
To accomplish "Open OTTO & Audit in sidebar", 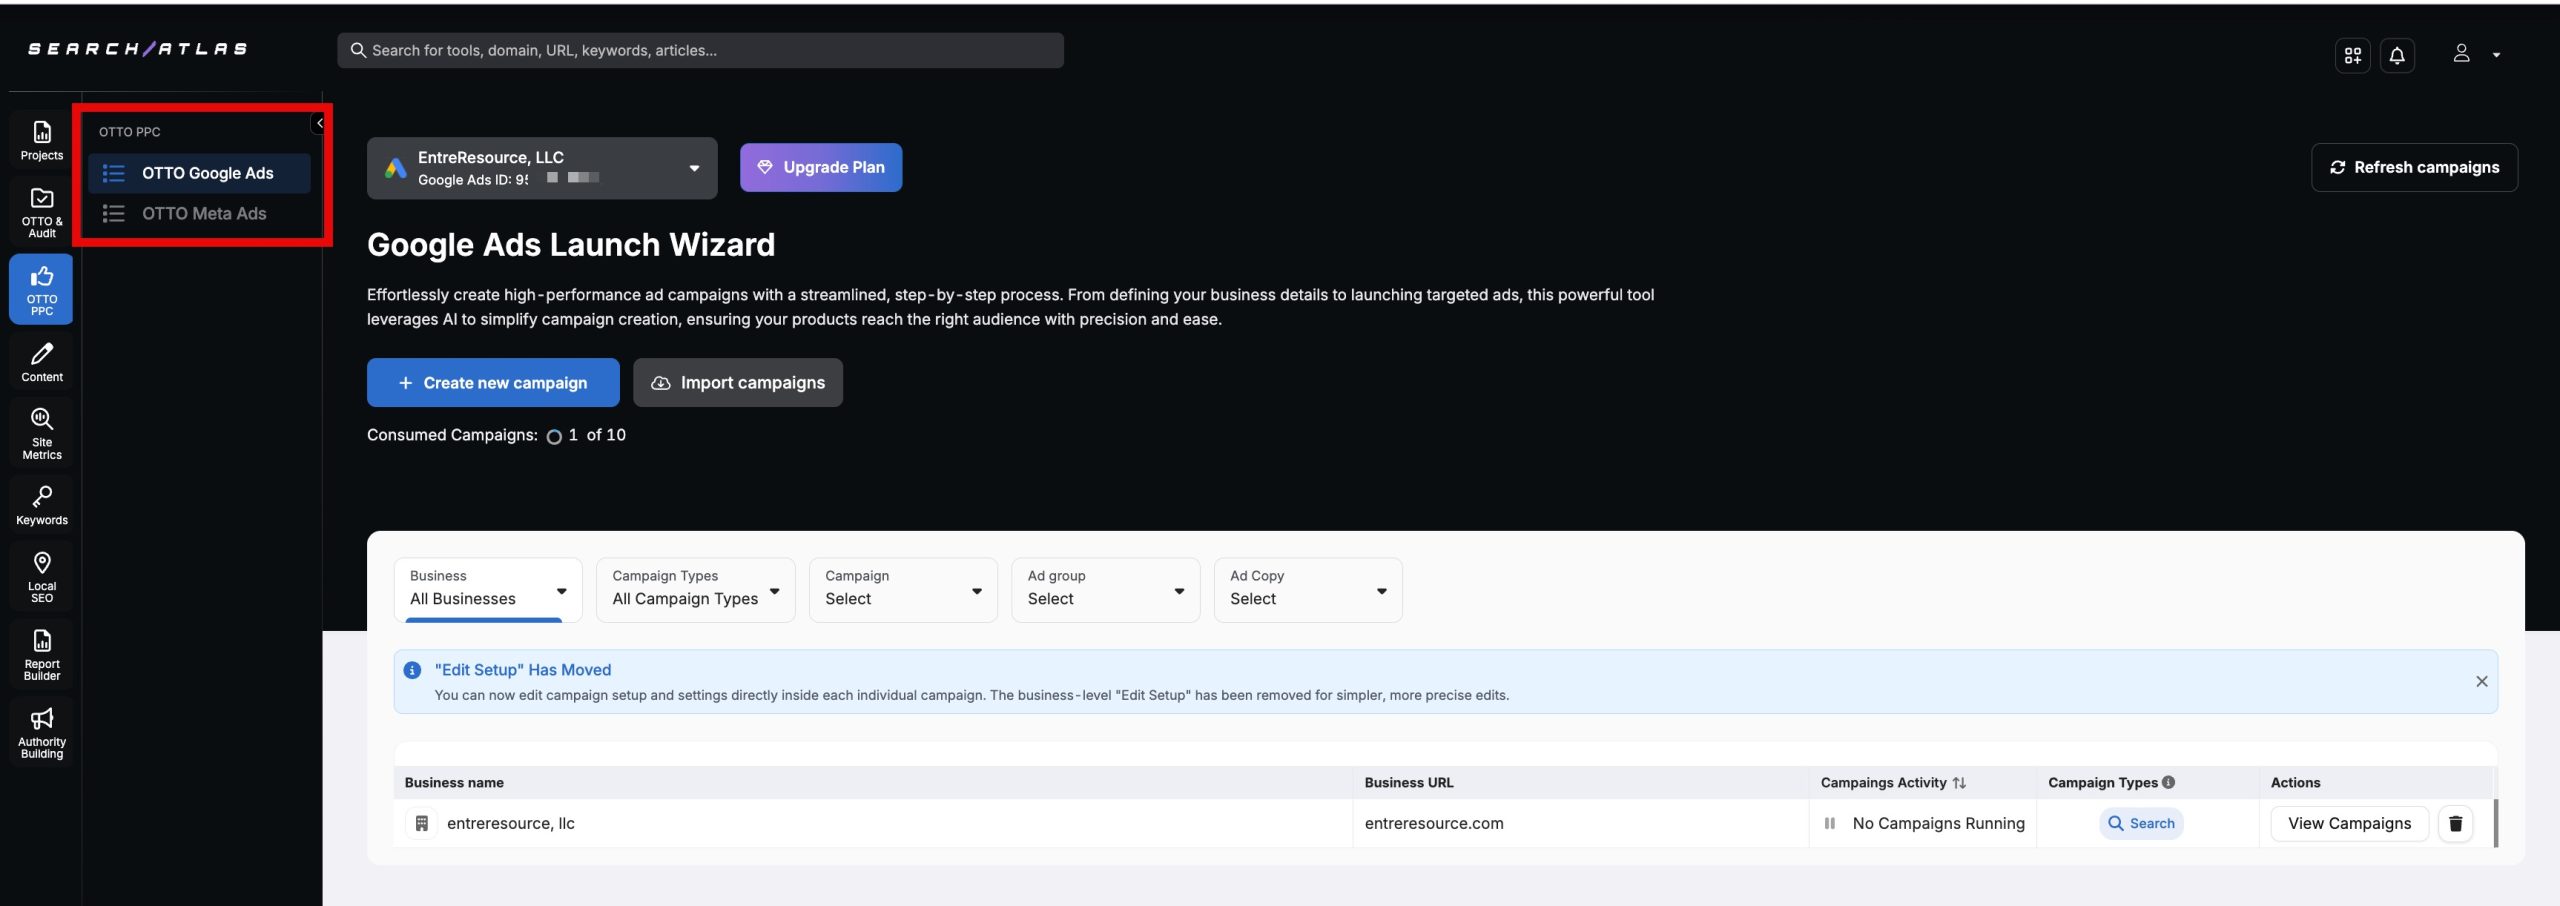I will pyautogui.click(x=41, y=211).
